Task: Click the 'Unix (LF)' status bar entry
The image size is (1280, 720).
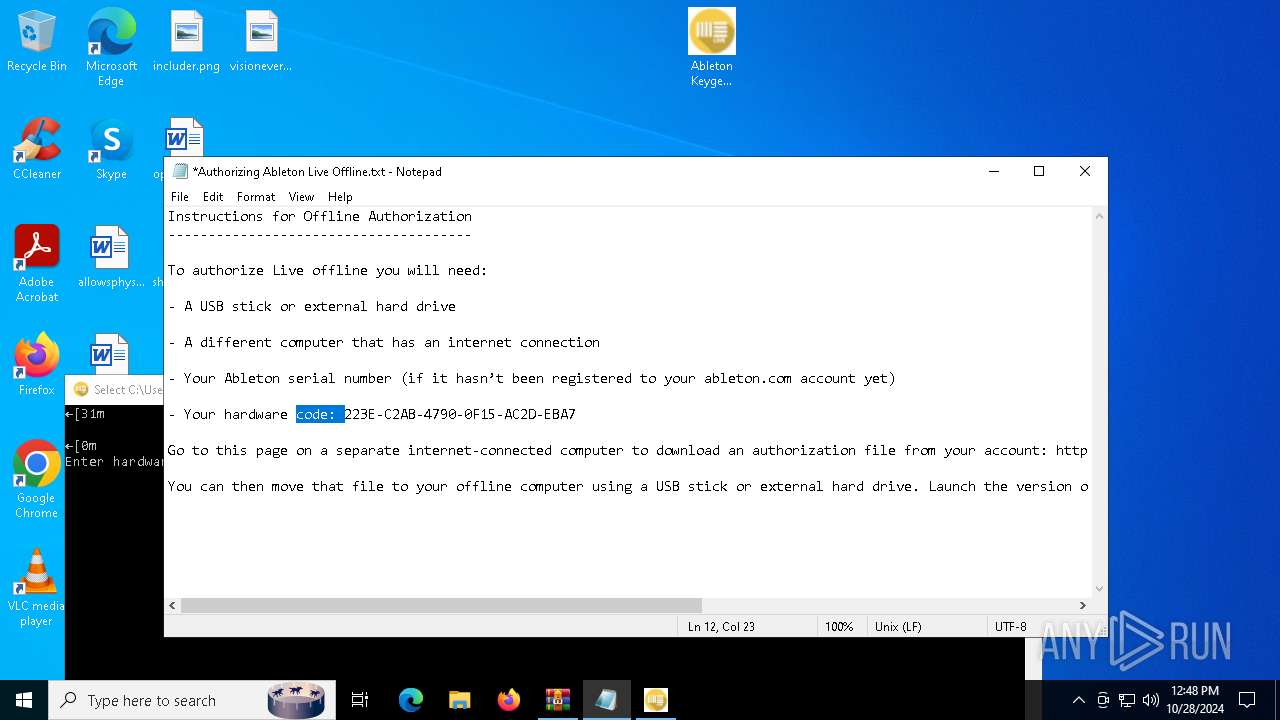Action: (x=898, y=627)
